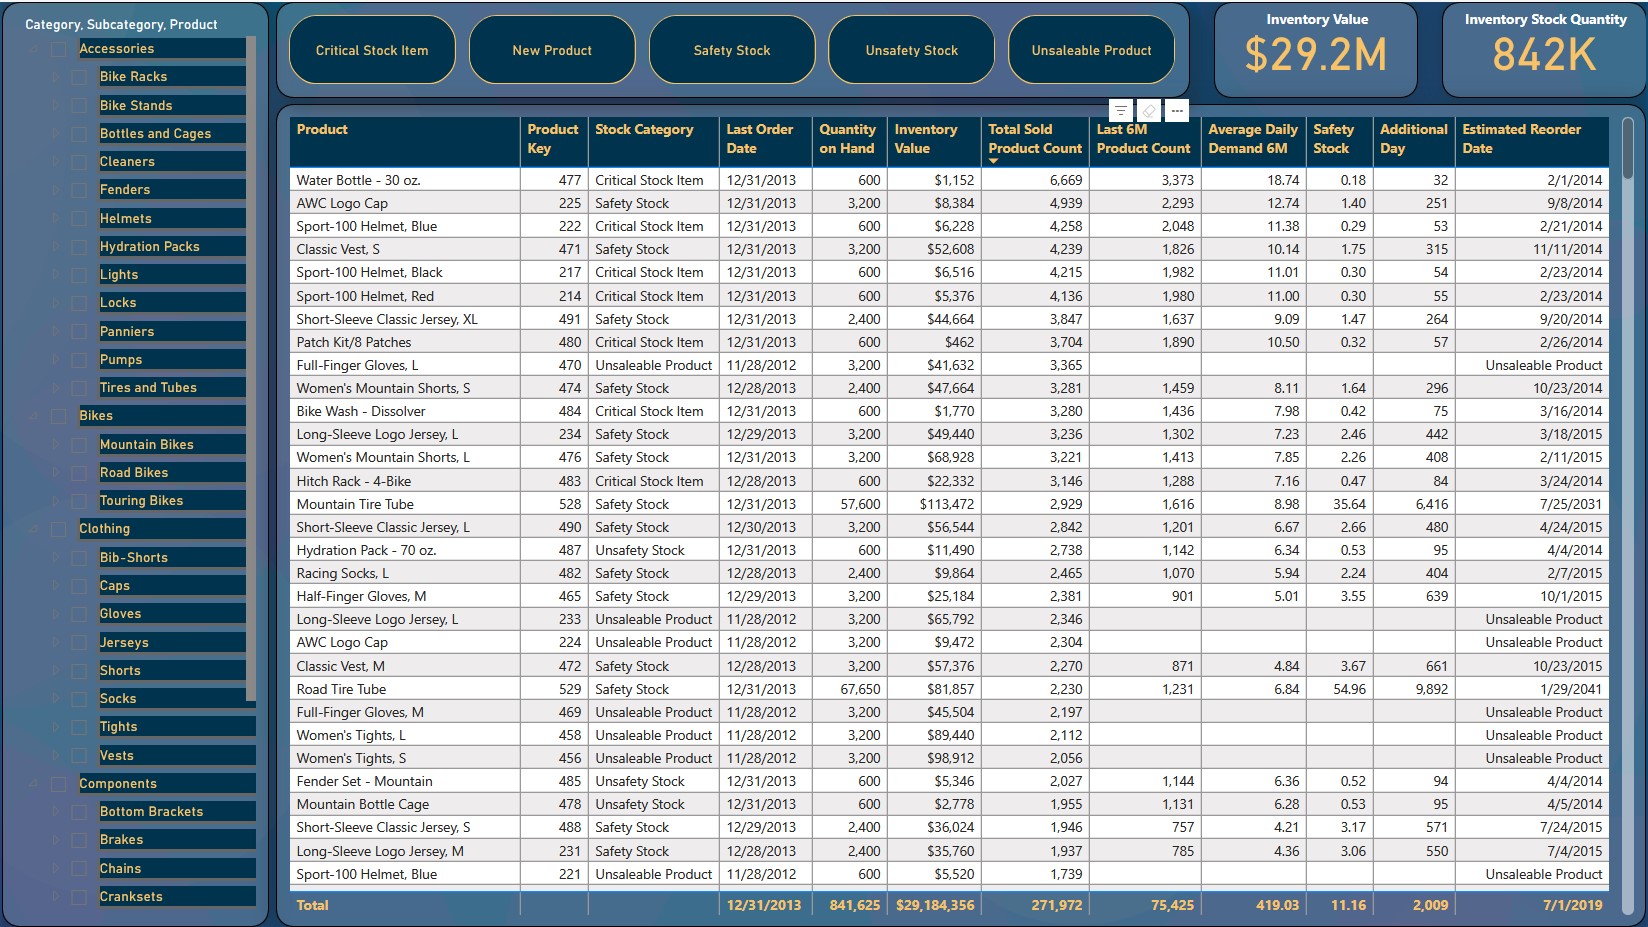Check the Accessories category checkbox
1648x927 pixels.
pos(59,48)
